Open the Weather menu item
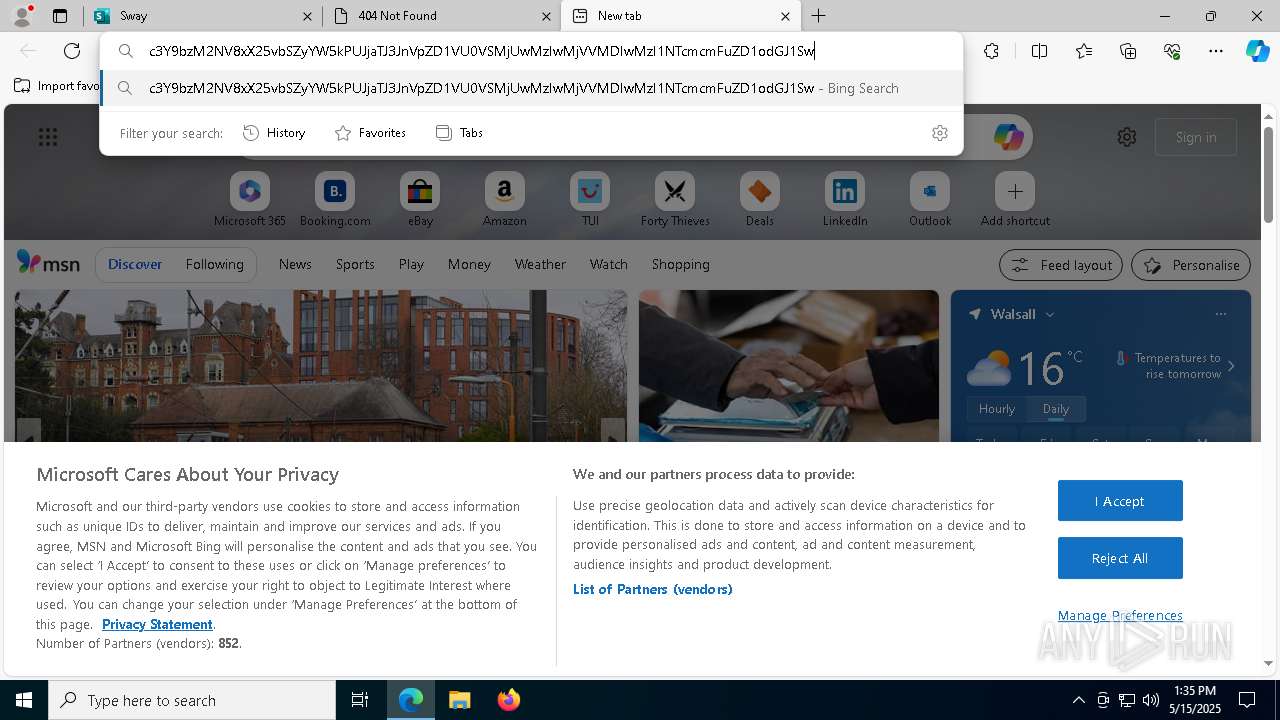 click(x=540, y=264)
